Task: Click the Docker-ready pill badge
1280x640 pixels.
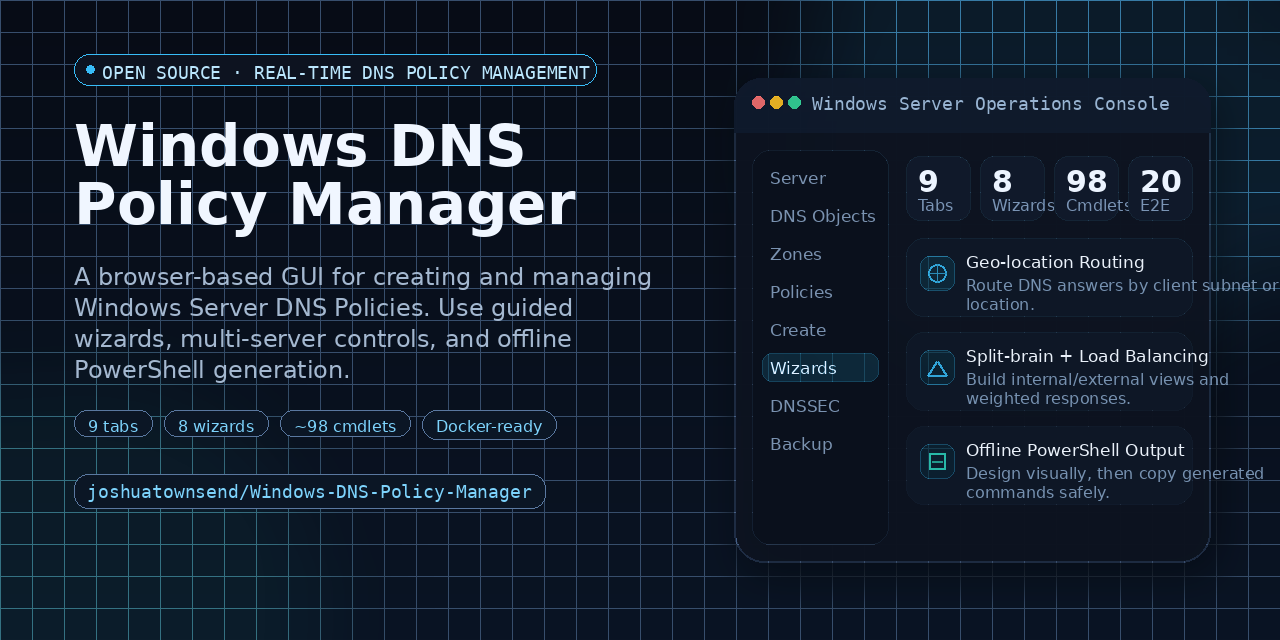Action: (489, 426)
